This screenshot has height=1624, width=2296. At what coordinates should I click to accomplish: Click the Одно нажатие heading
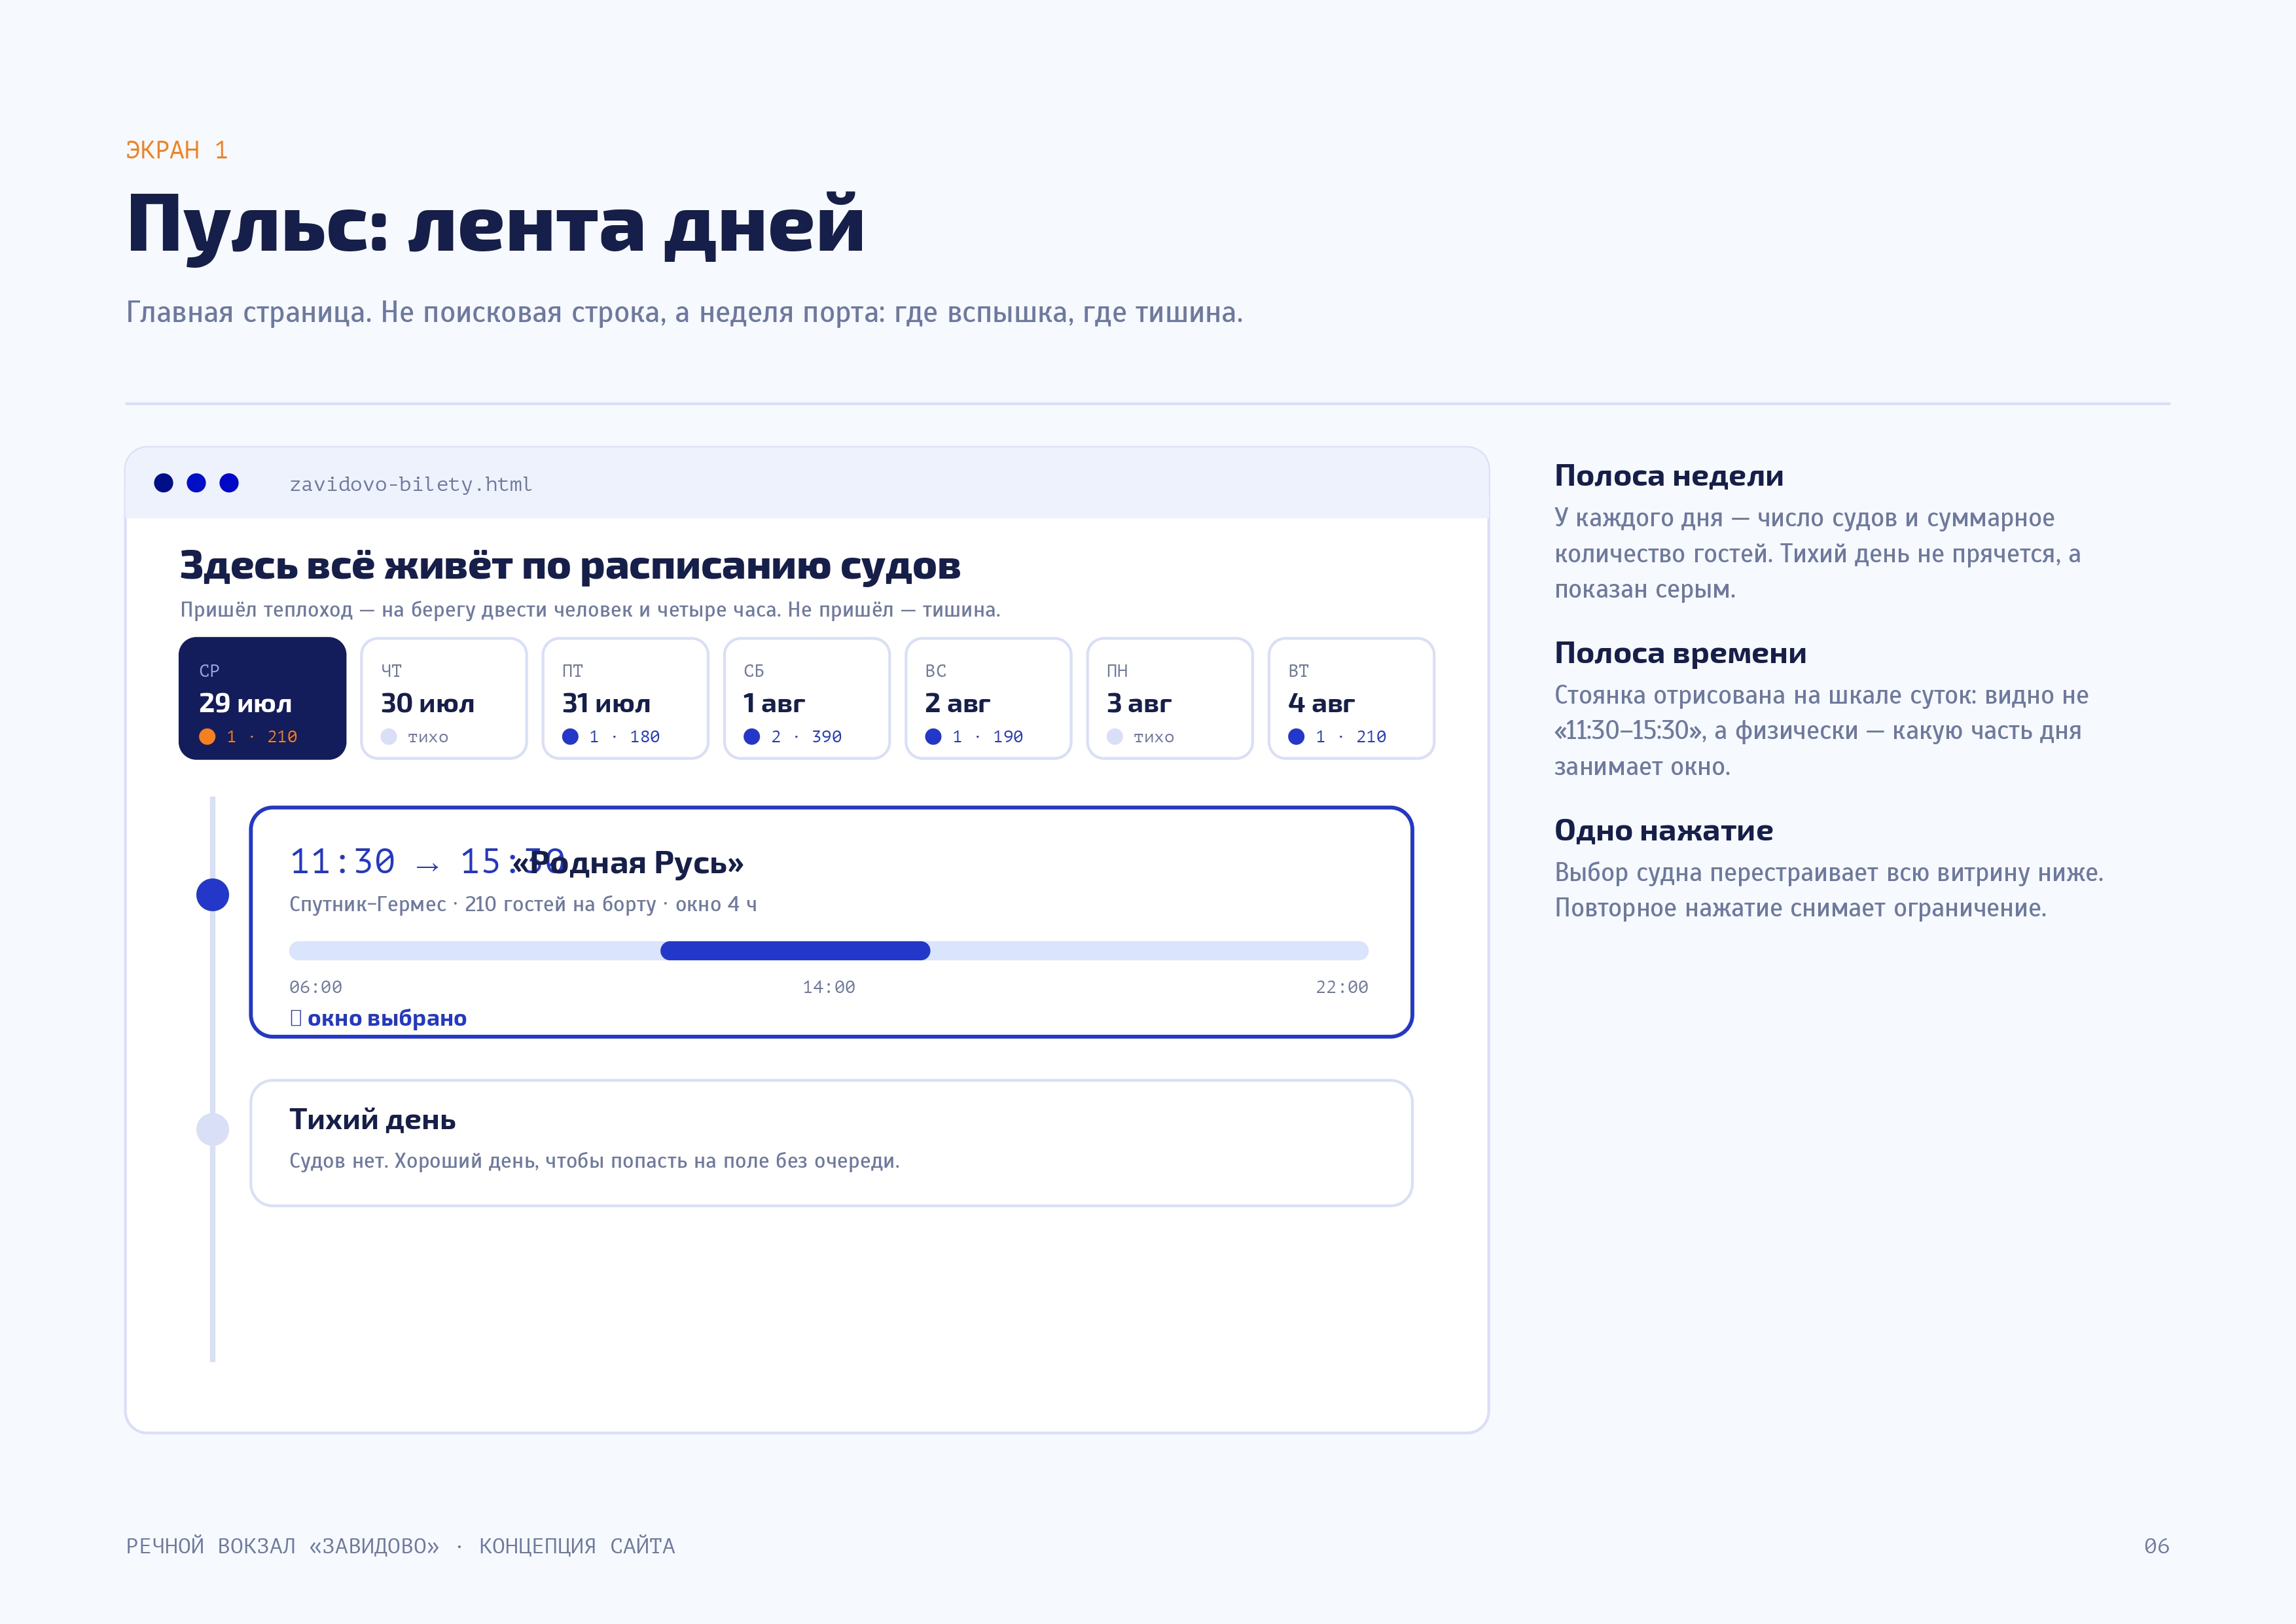point(1663,830)
